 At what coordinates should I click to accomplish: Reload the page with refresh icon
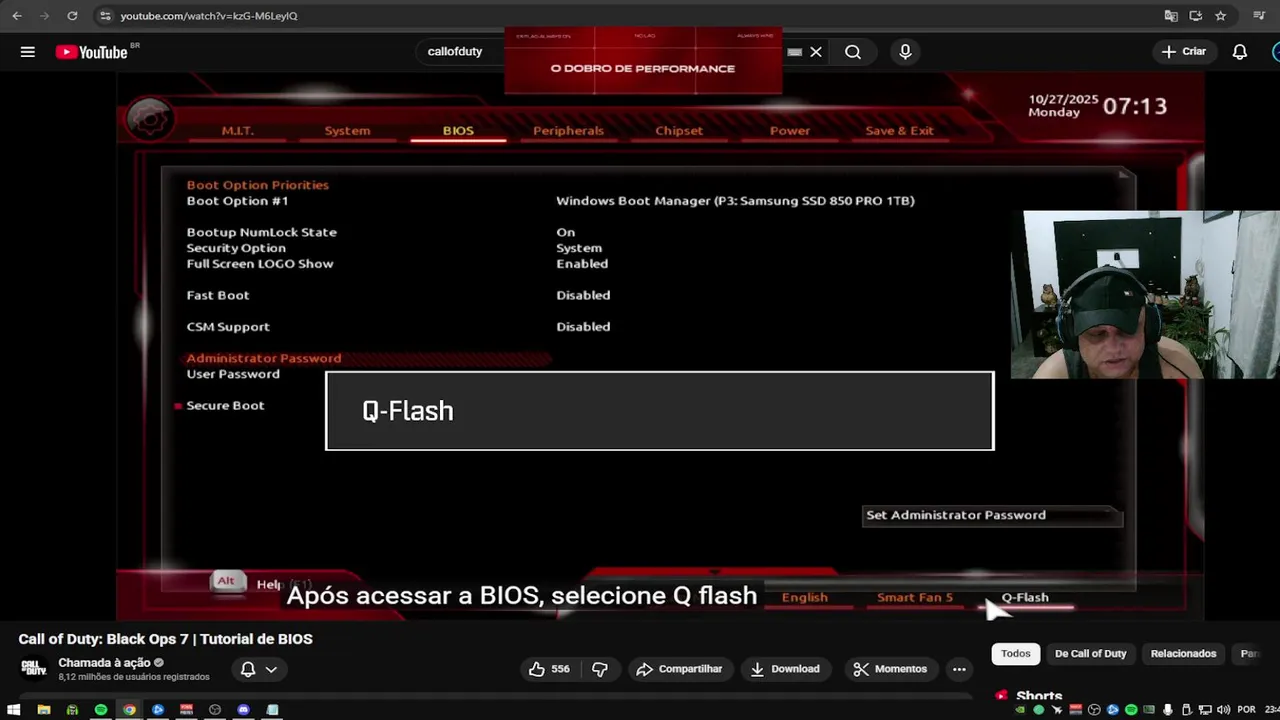[x=72, y=16]
